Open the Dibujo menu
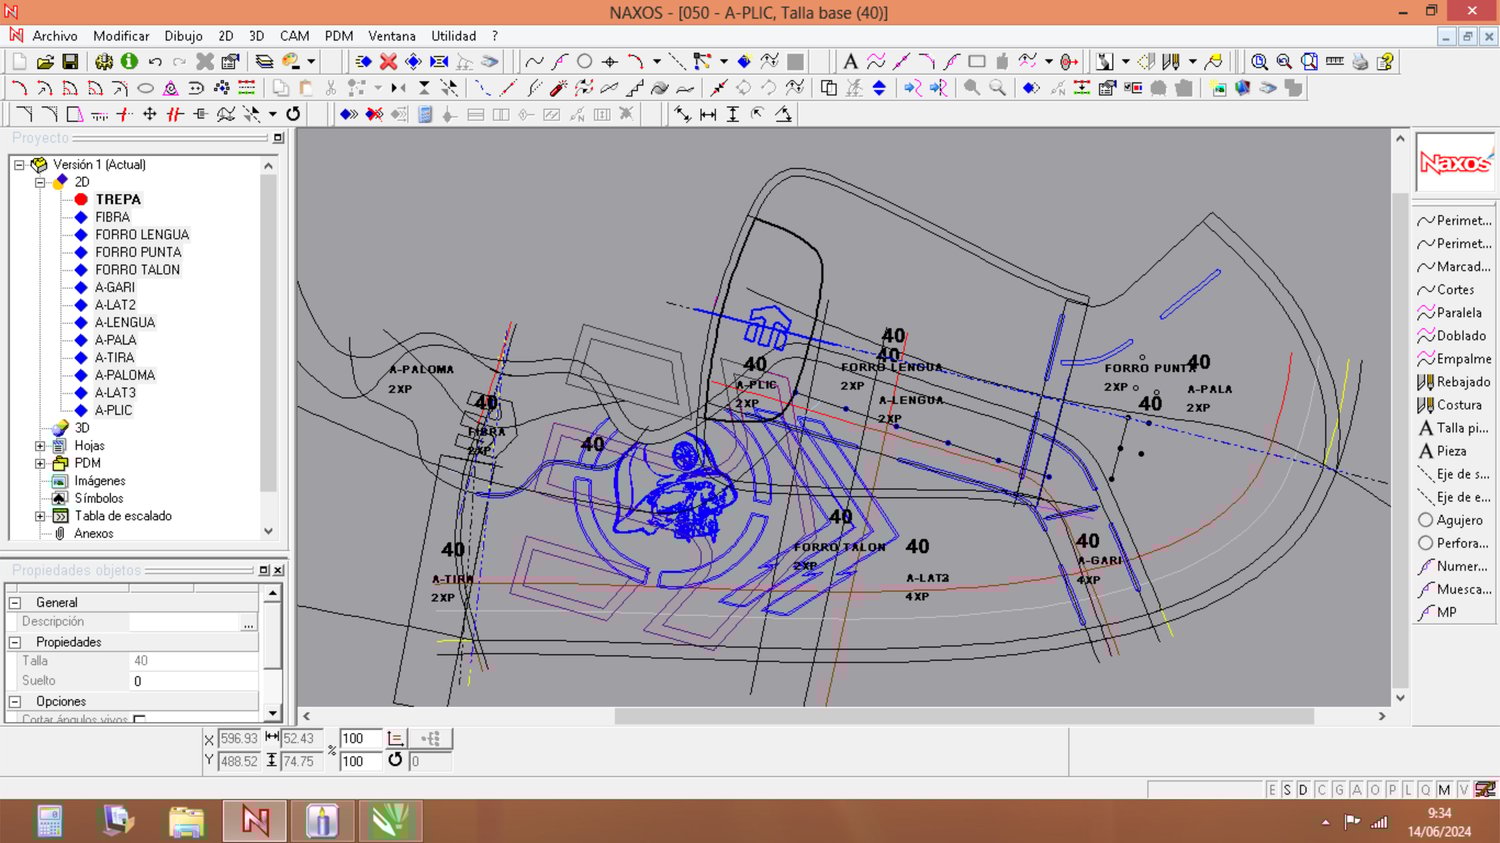The image size is (1500, 843). click(x=184, y=36)
